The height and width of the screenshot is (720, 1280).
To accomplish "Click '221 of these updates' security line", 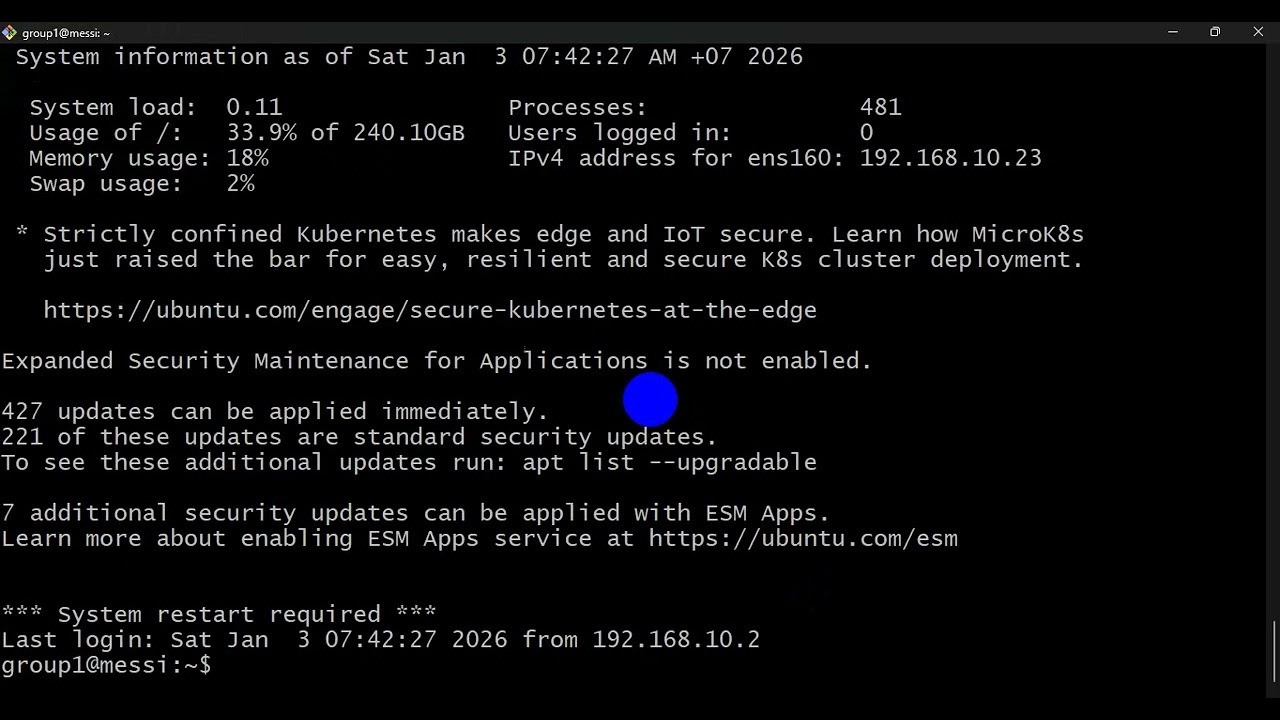I will [x=360, y=437].
